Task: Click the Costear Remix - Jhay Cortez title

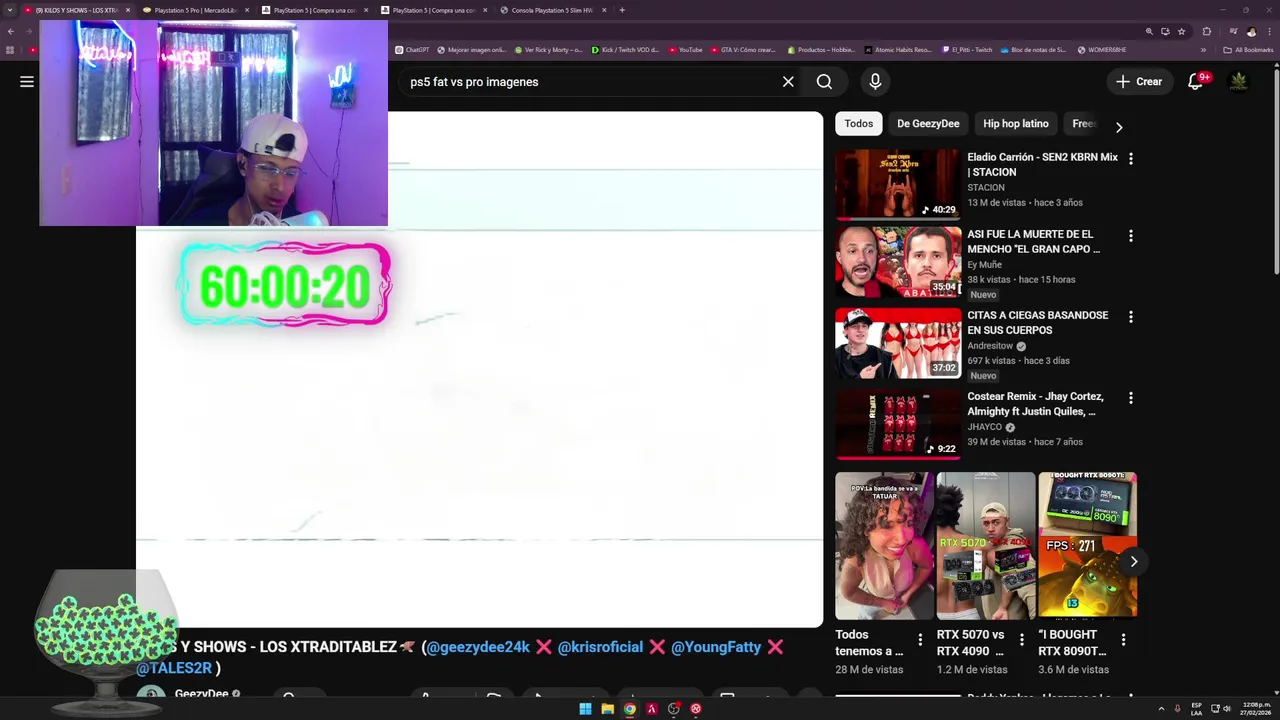Action: (x=1035, y=404)
